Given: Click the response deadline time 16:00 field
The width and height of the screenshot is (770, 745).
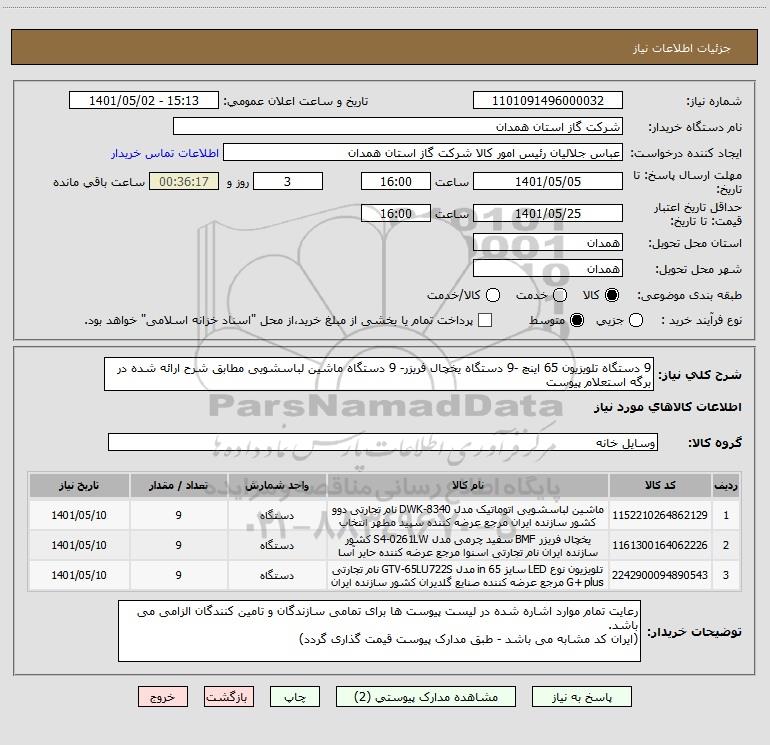Looking at the screenshot, I should click(396, 181).
